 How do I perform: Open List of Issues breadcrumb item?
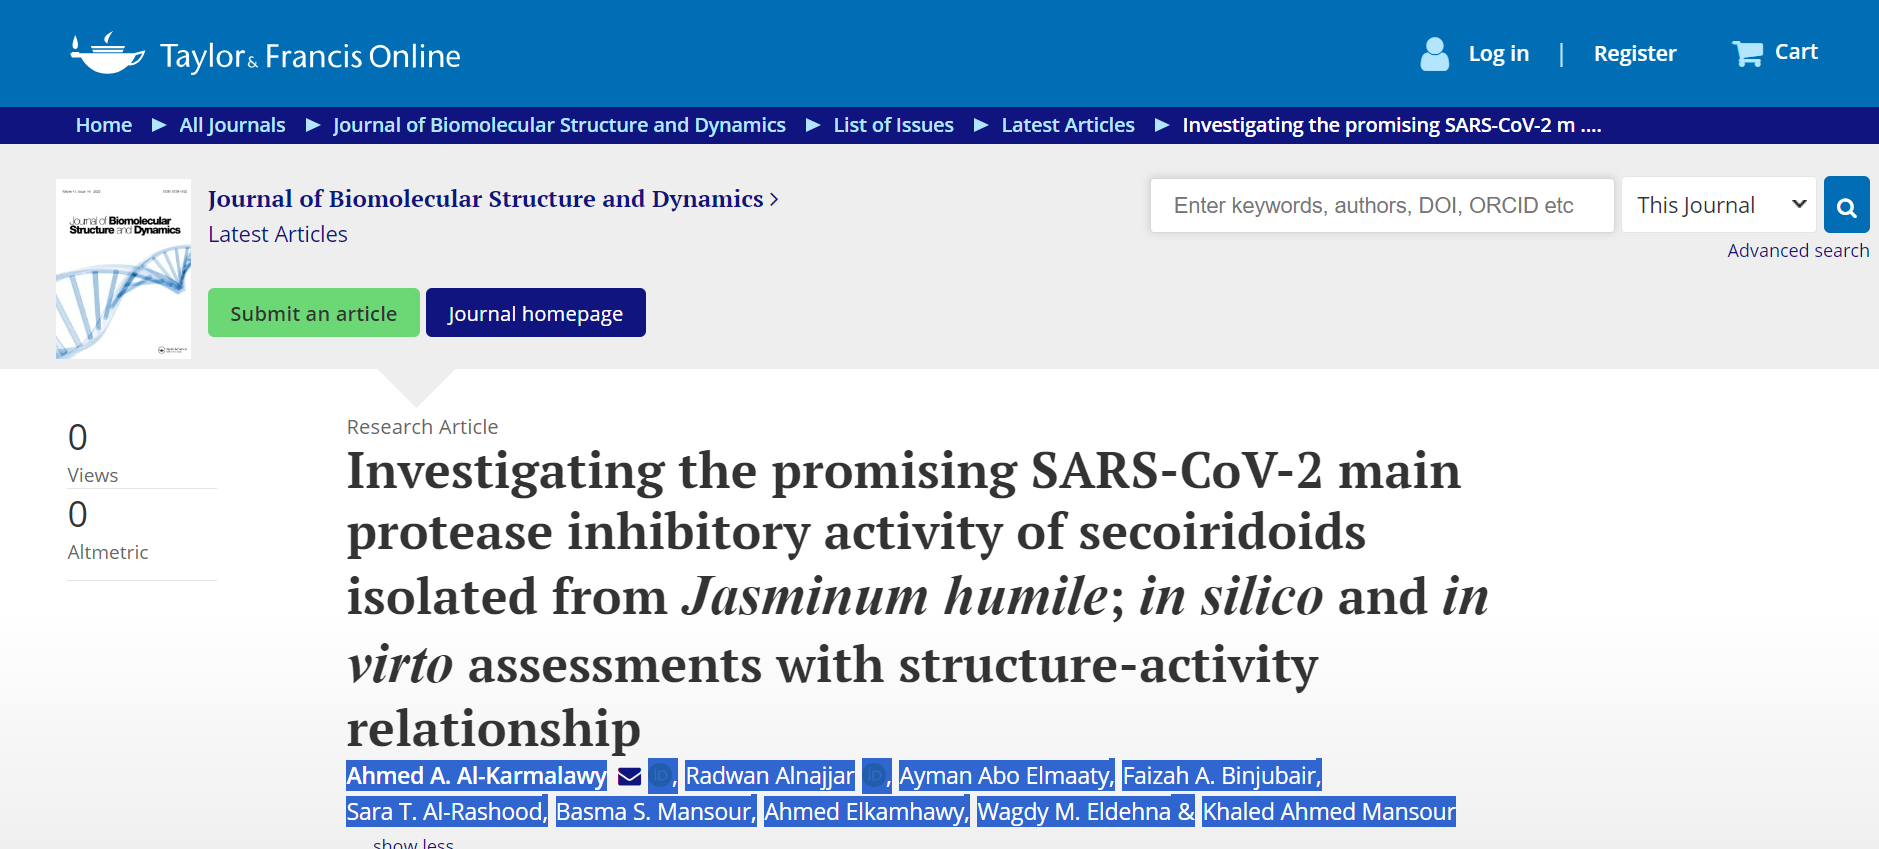click(x=893, y=125)
